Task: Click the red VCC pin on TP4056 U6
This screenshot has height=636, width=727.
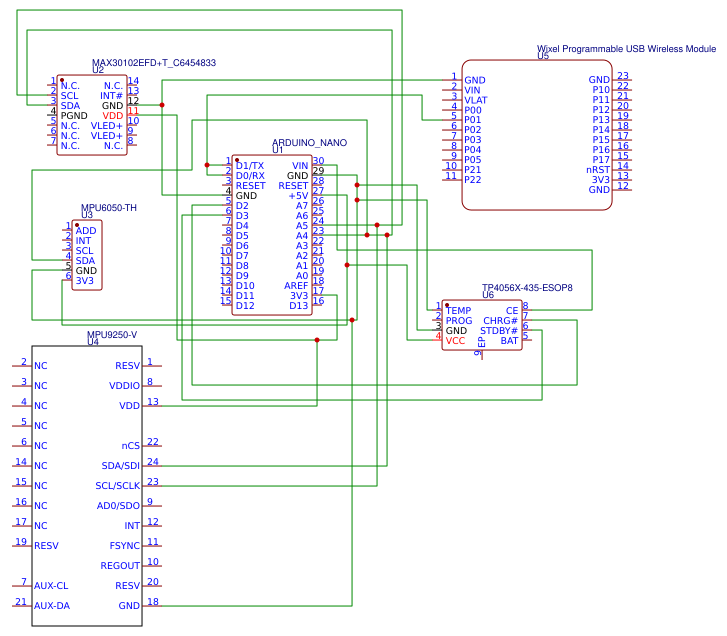Action: 455,341
